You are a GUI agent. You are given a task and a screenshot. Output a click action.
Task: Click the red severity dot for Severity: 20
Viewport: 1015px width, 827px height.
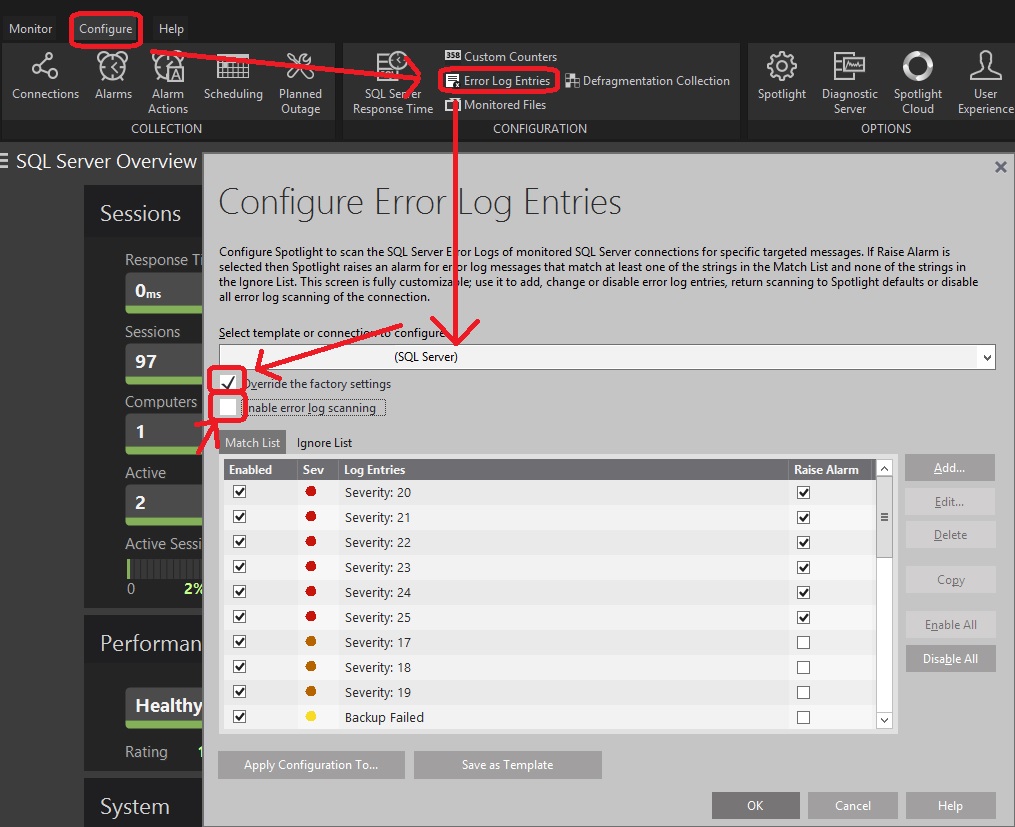pyautogui.click(x=311, y=491)
